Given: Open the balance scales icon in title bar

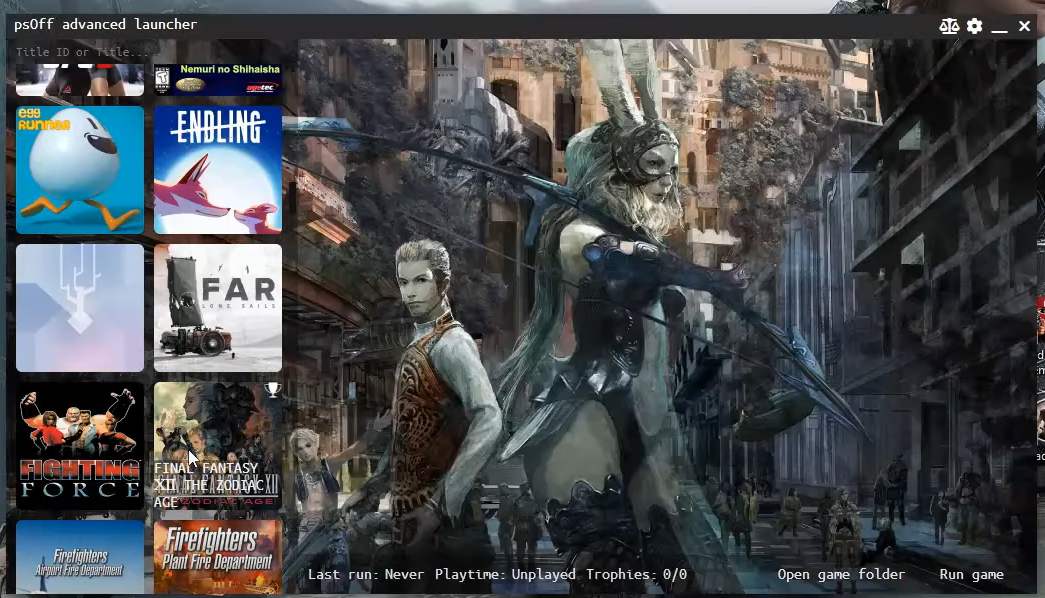Looking at the screenshot, I should [x=949, y=26].
